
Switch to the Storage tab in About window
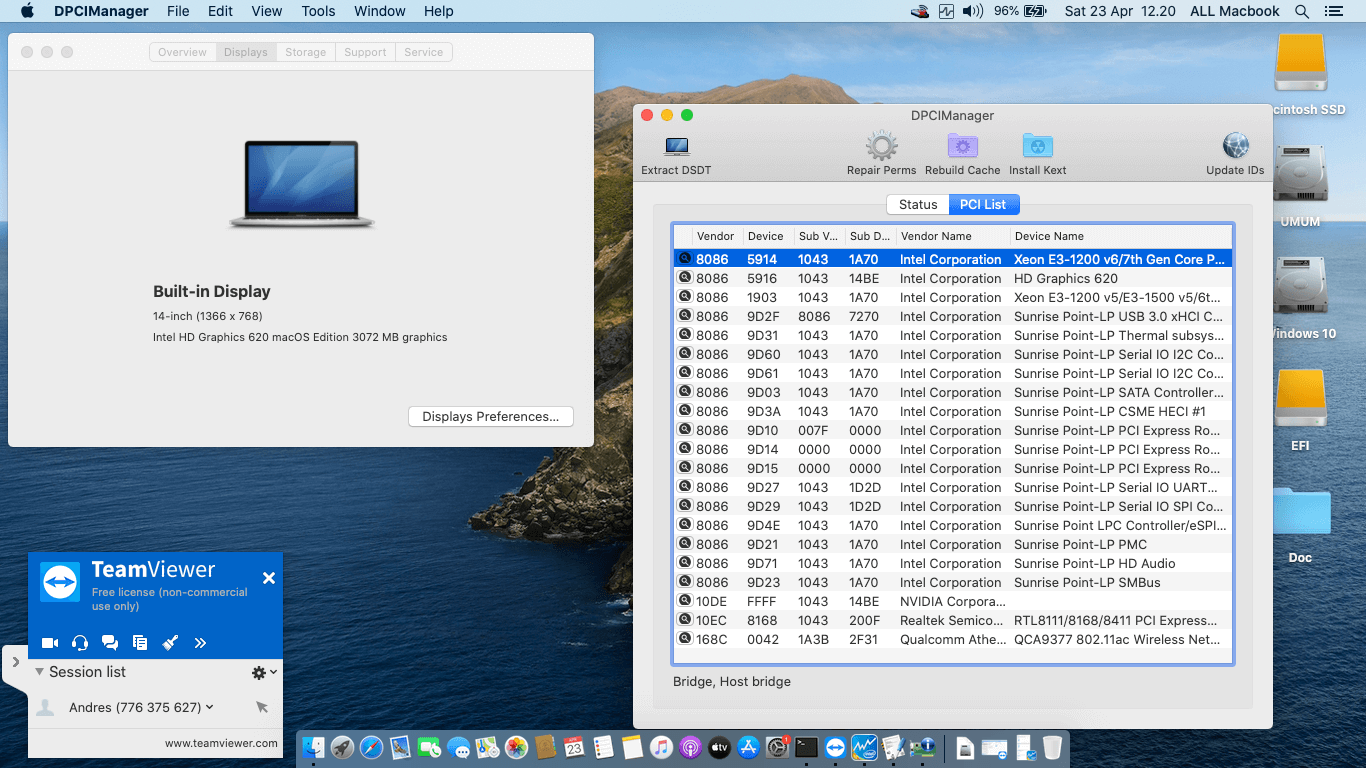coord(305,52)
